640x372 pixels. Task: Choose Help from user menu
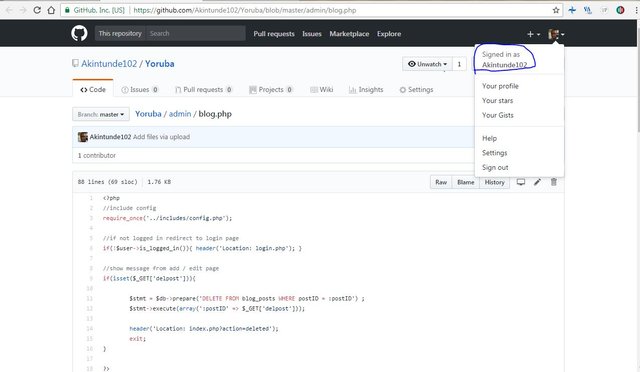(x=489, y=138)
